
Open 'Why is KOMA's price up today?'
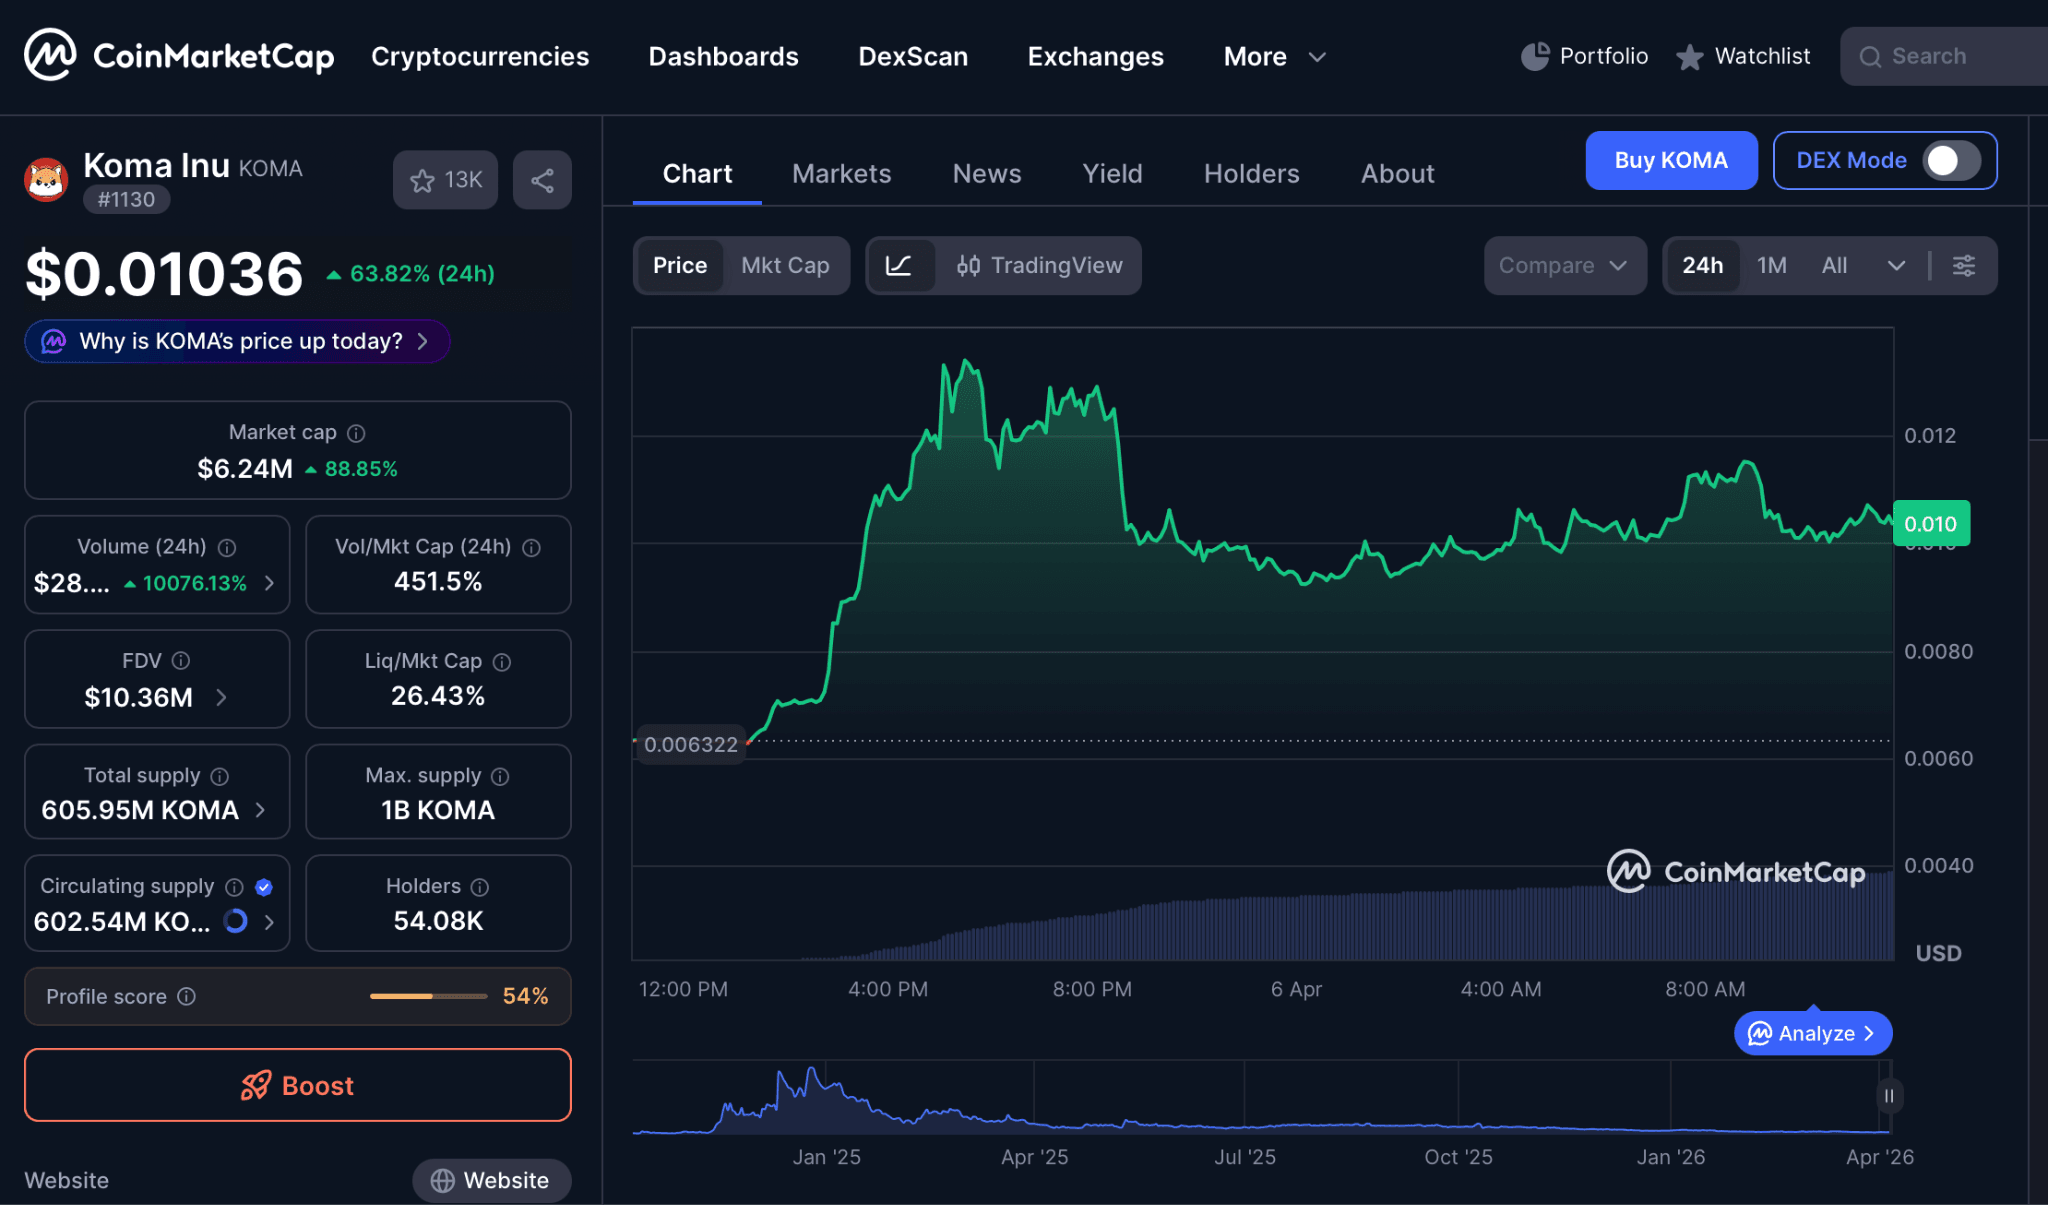[x=237, y=341]
